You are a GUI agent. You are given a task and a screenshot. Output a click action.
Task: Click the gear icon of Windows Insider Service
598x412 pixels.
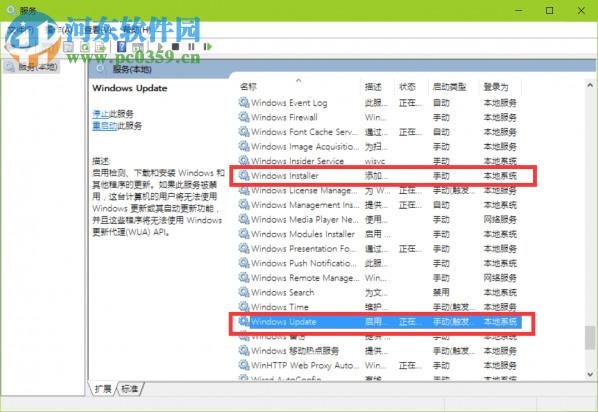pyautogui.click(x=244, y=161)
